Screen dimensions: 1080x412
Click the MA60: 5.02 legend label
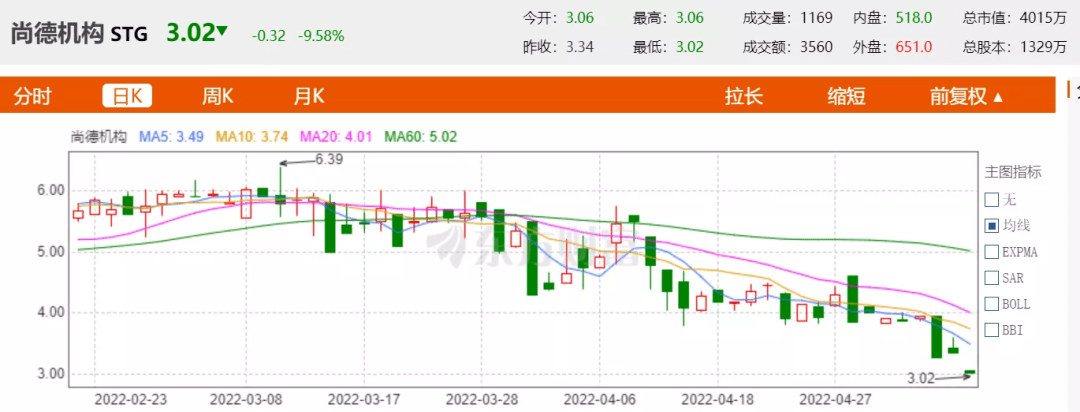420,136
